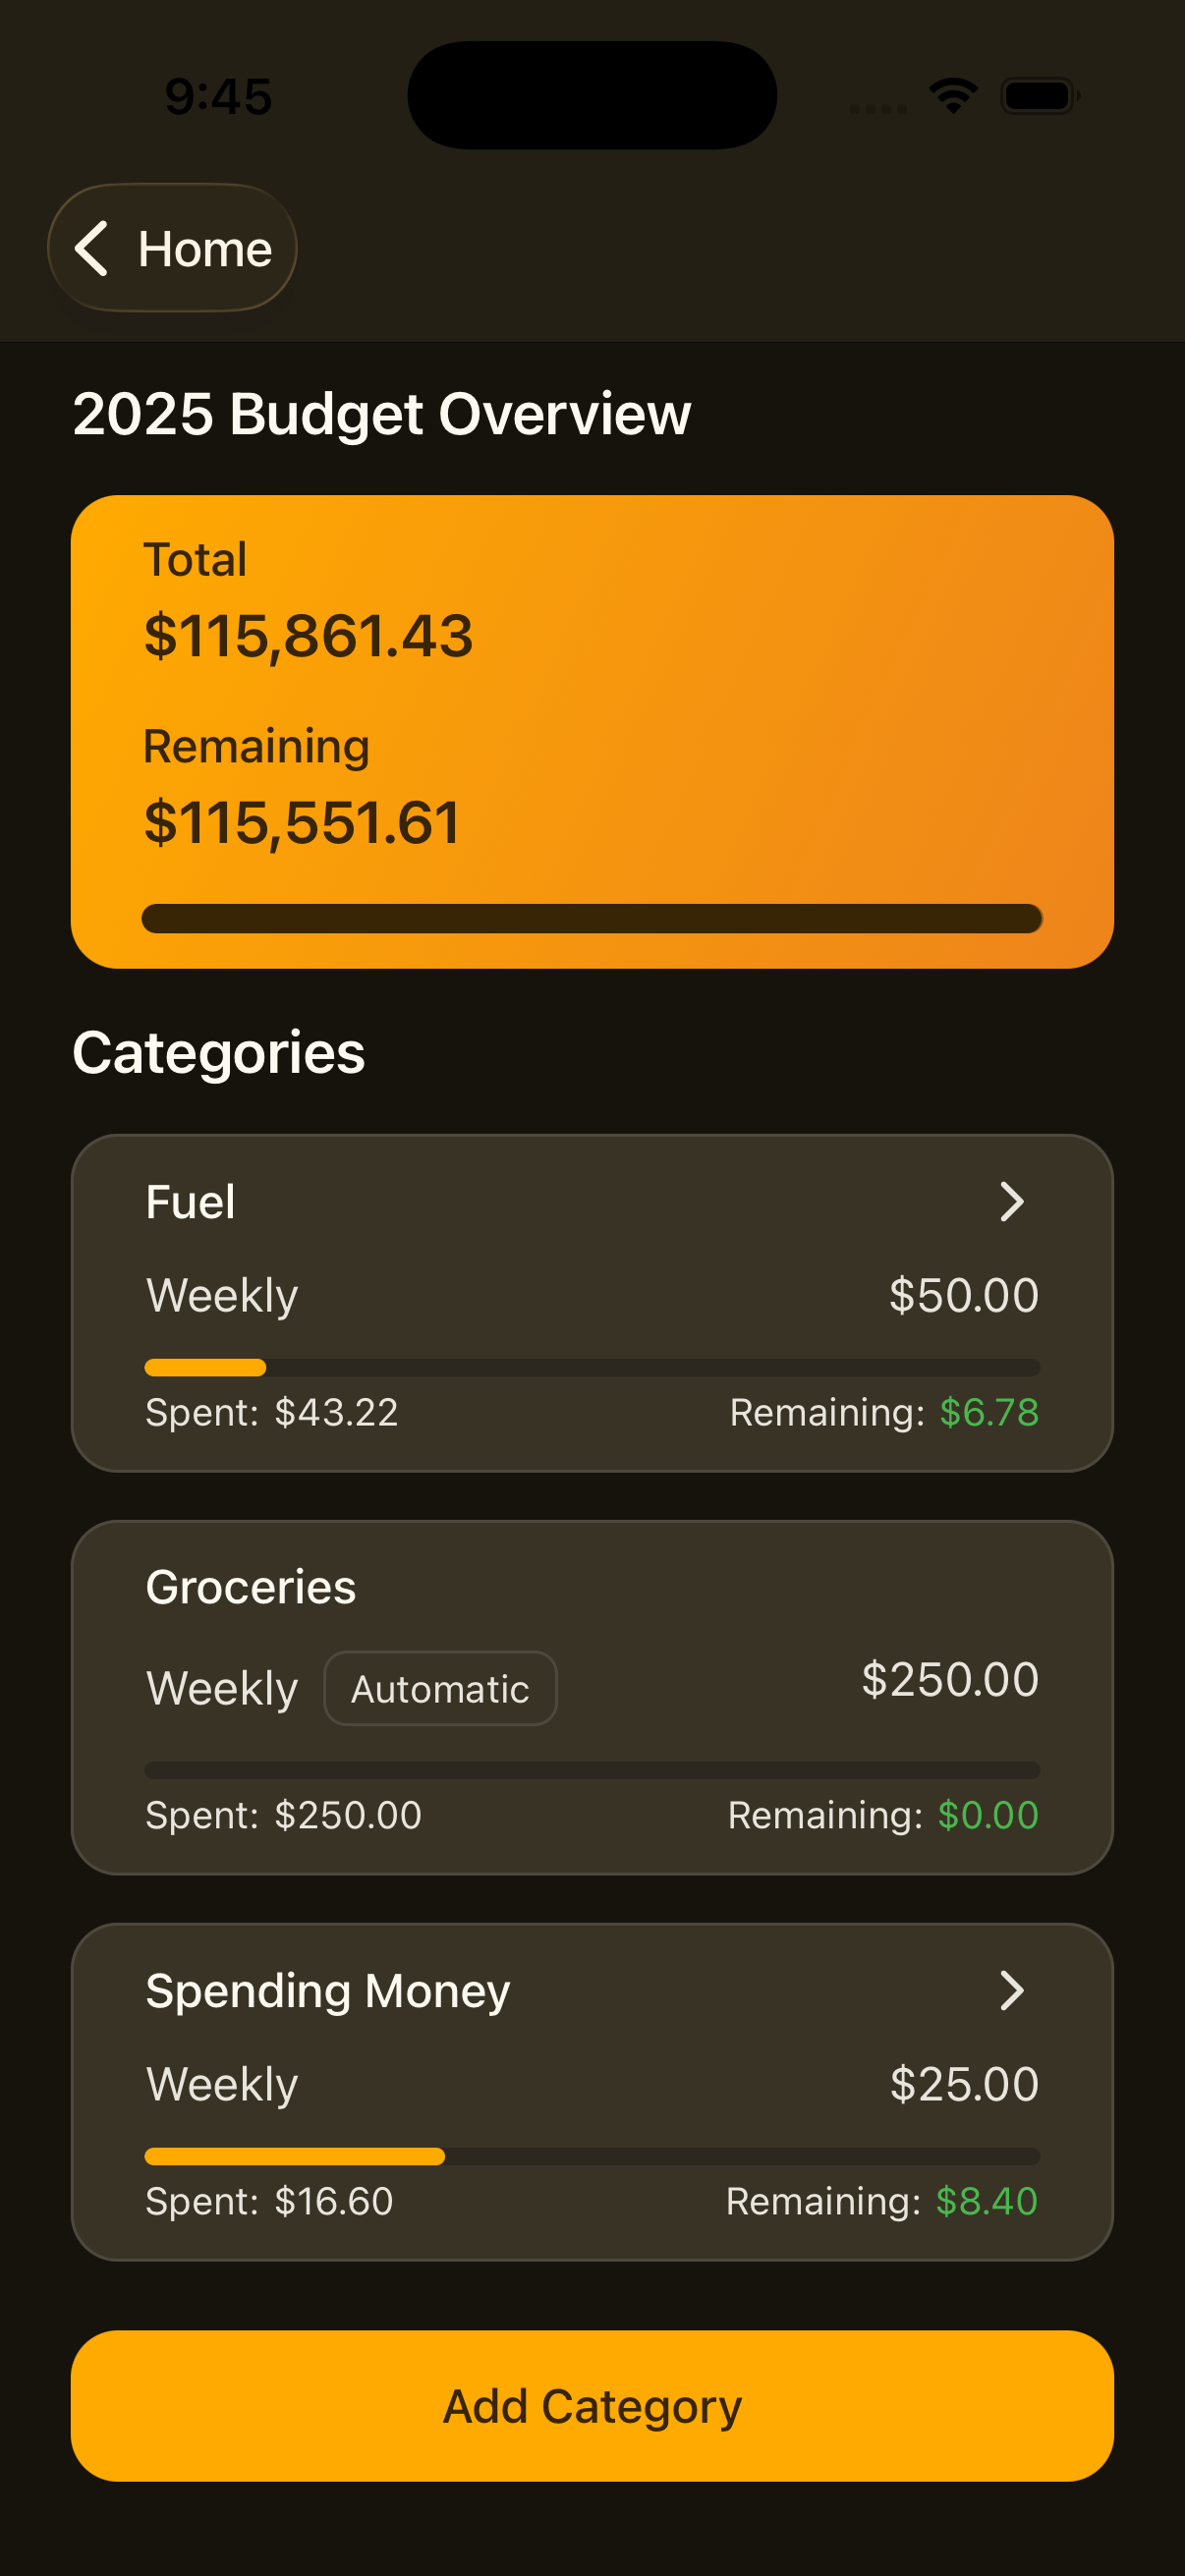Viewport: 1185px width, 2576px height.
Task: Tap the Remaining $115,551.61 amount
Action: (x=301, y=823)
